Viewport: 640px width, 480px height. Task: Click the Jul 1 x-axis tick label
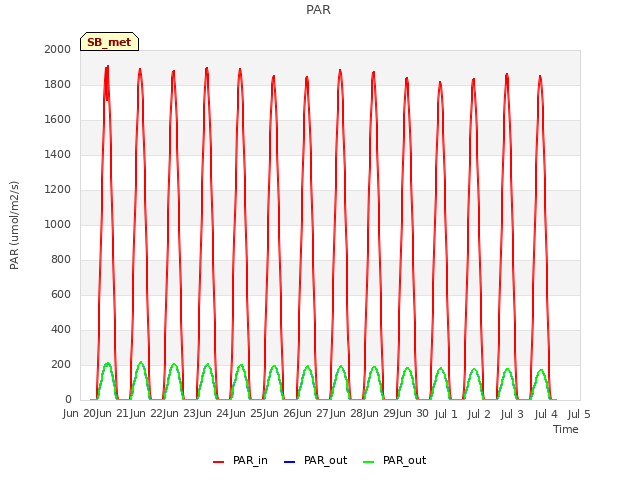click(x=446, y=414)
